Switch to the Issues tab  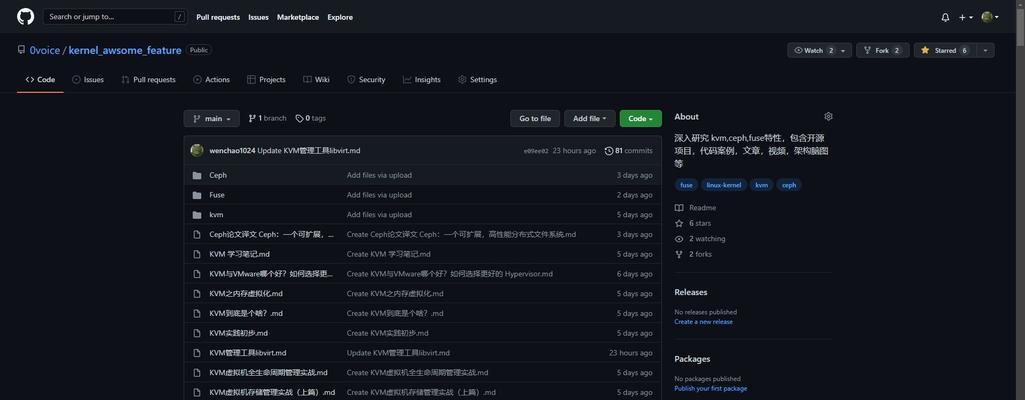(88, 80)
